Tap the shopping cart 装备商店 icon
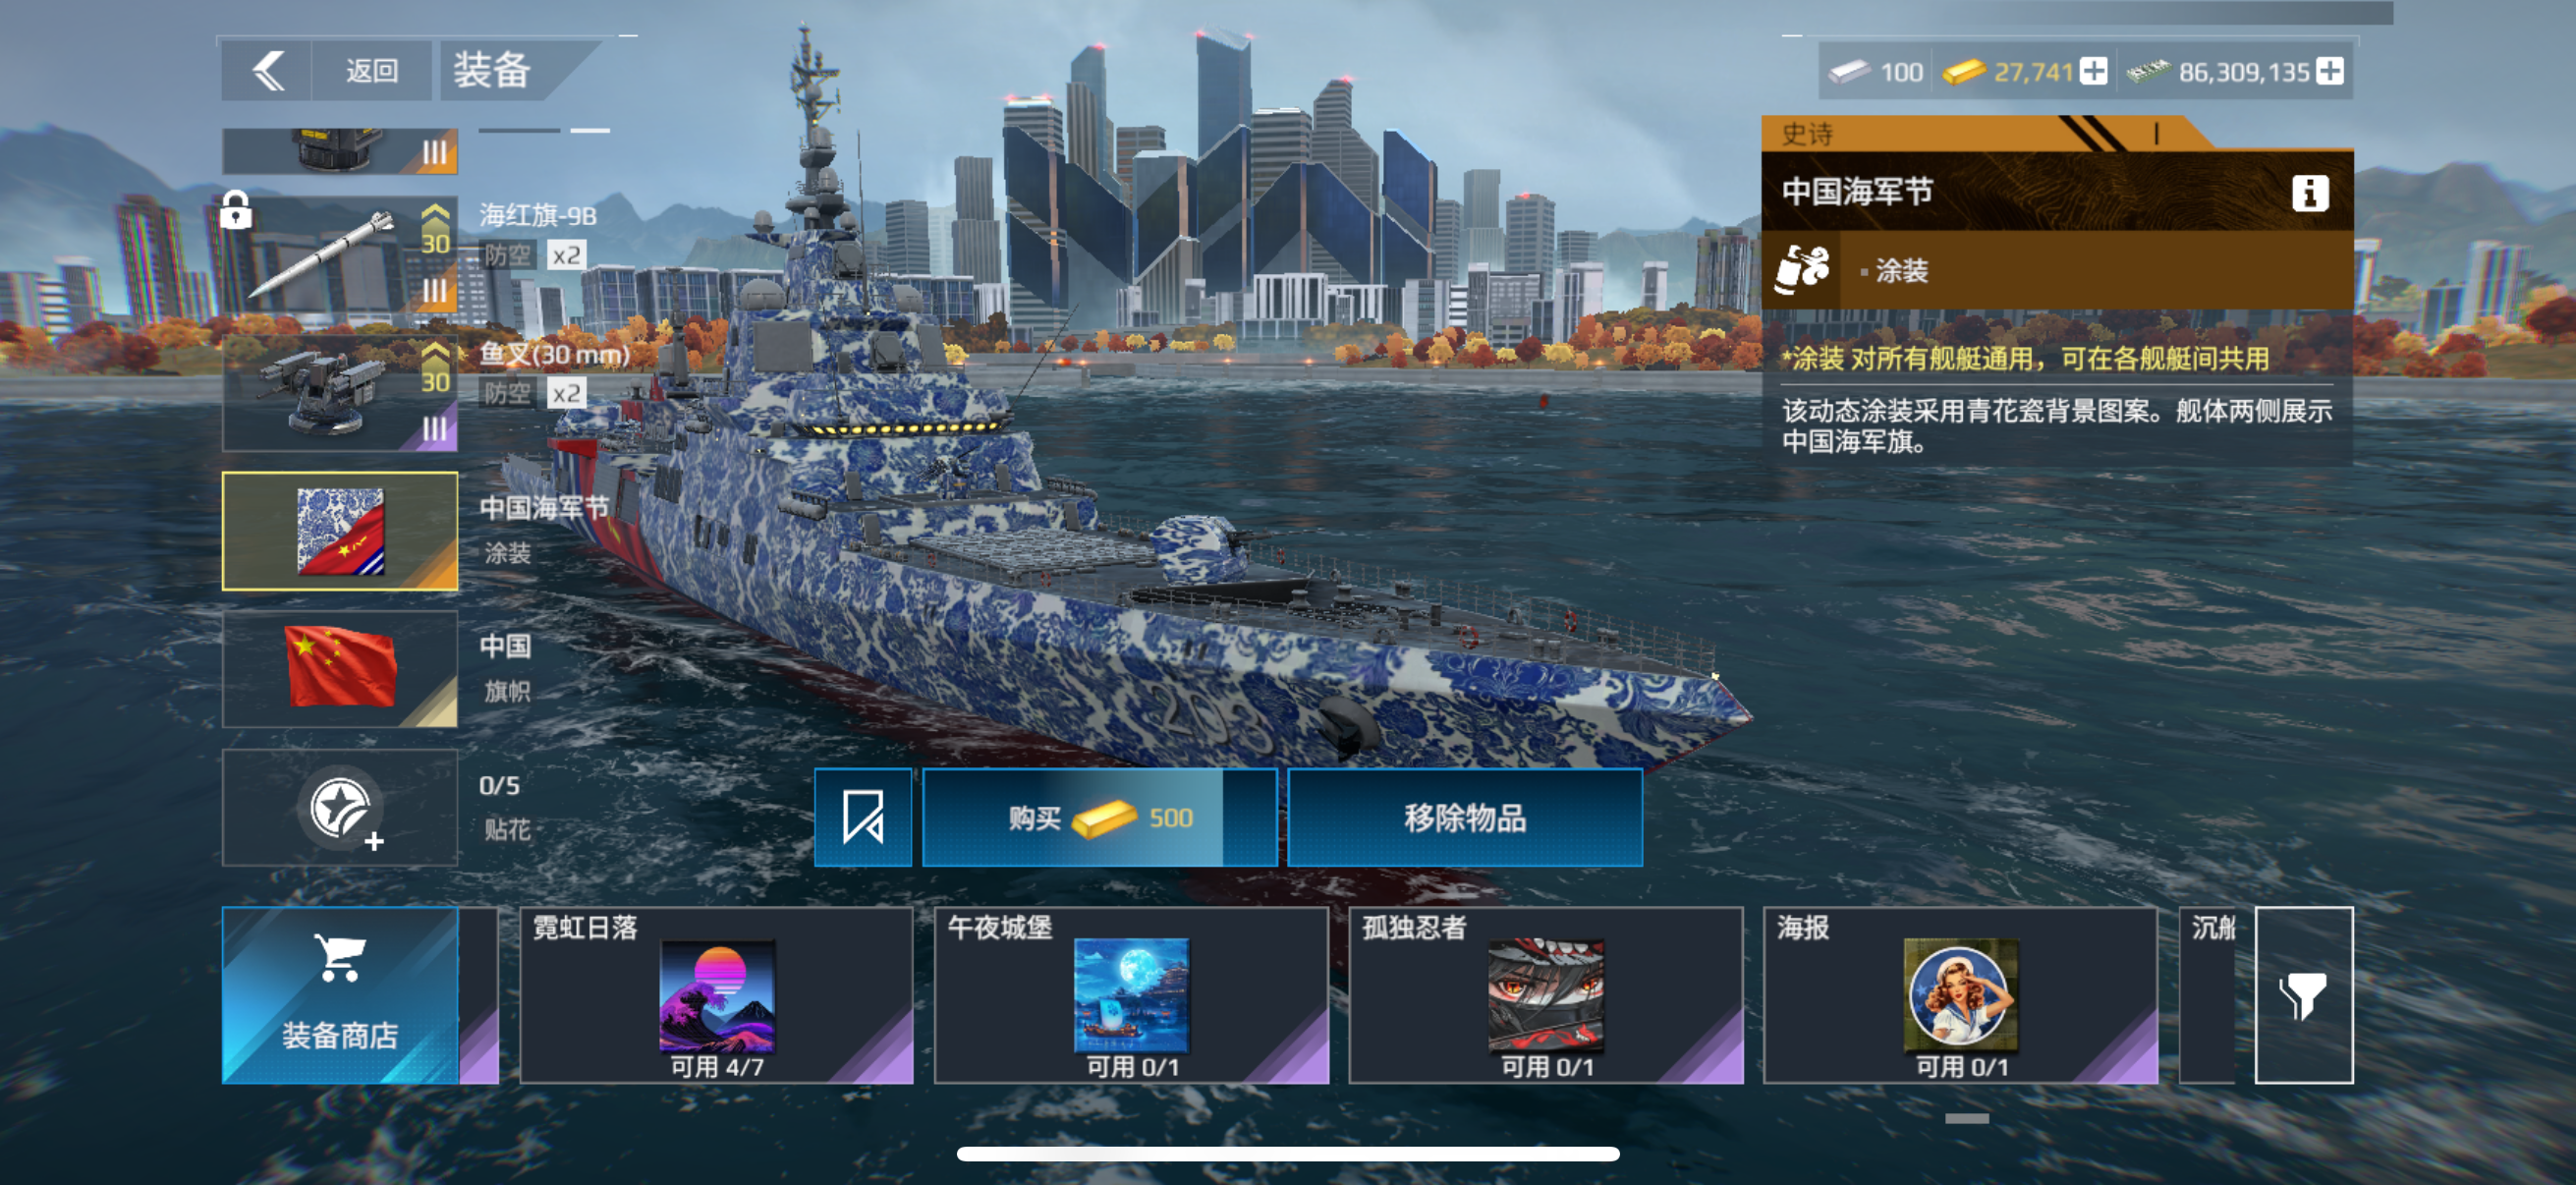Image resolution: width=2576 pixels, height=1185 pixels. (340, 995)
